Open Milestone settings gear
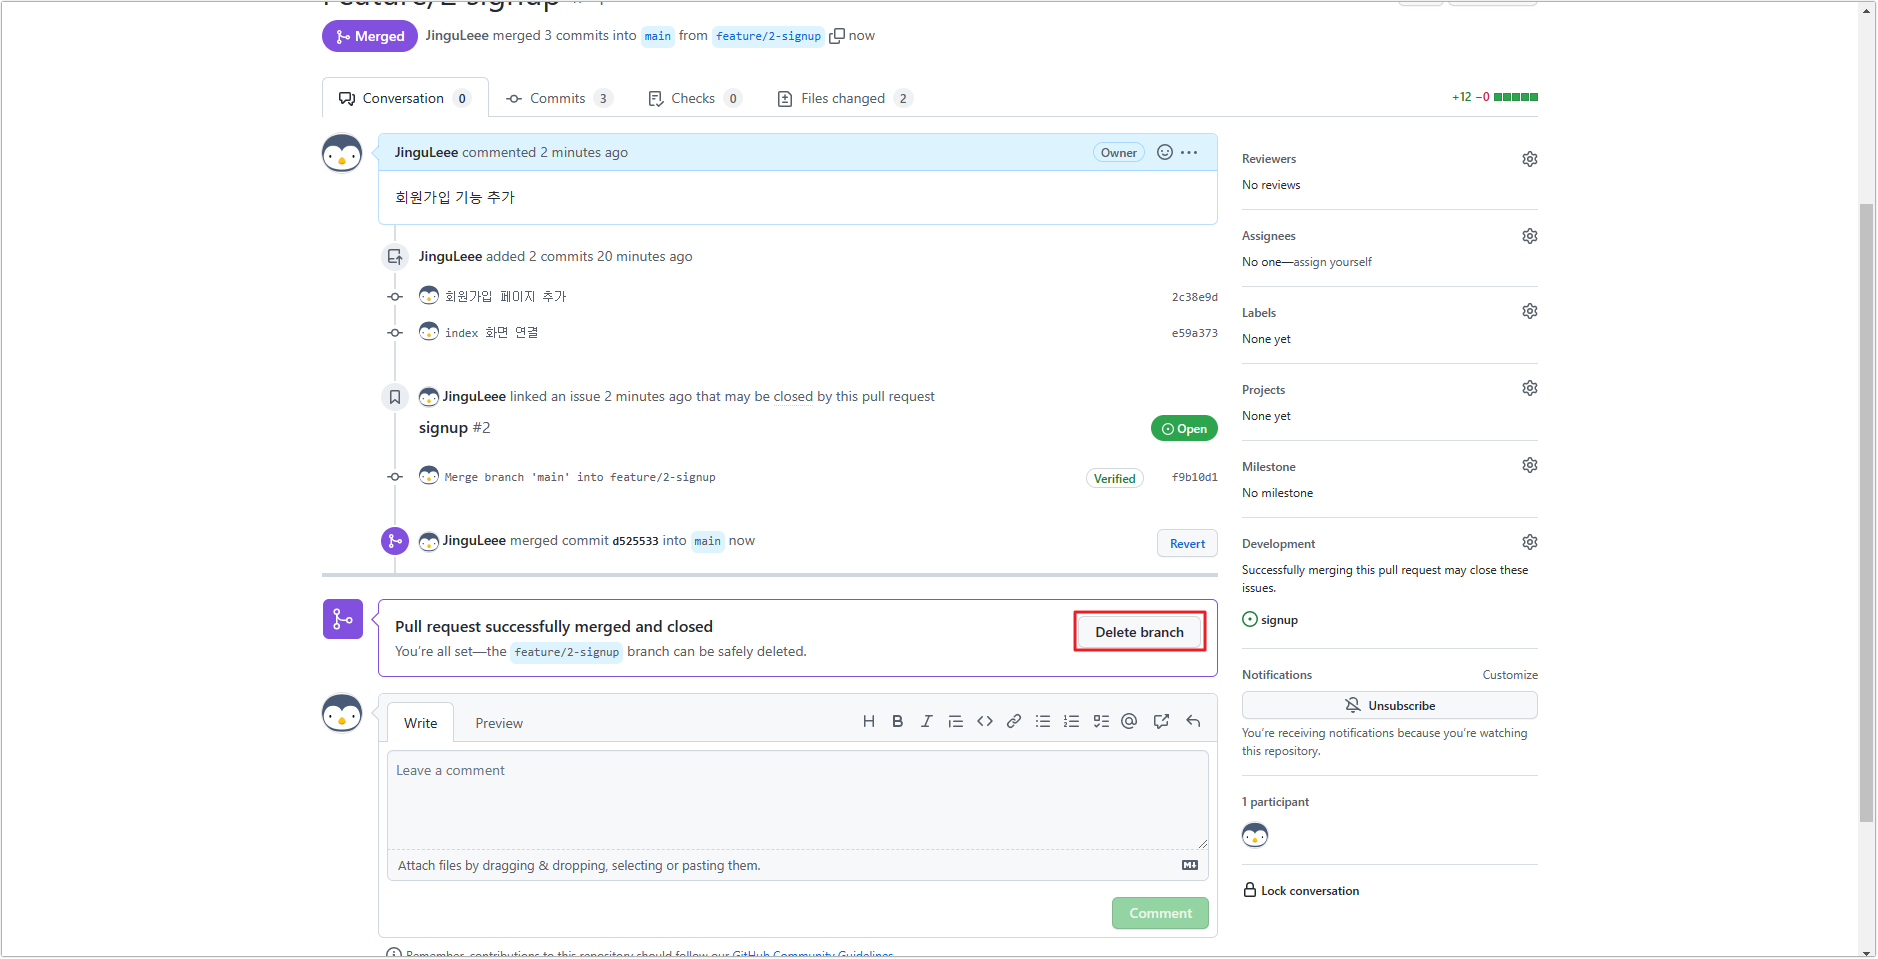 [1529, 465]
